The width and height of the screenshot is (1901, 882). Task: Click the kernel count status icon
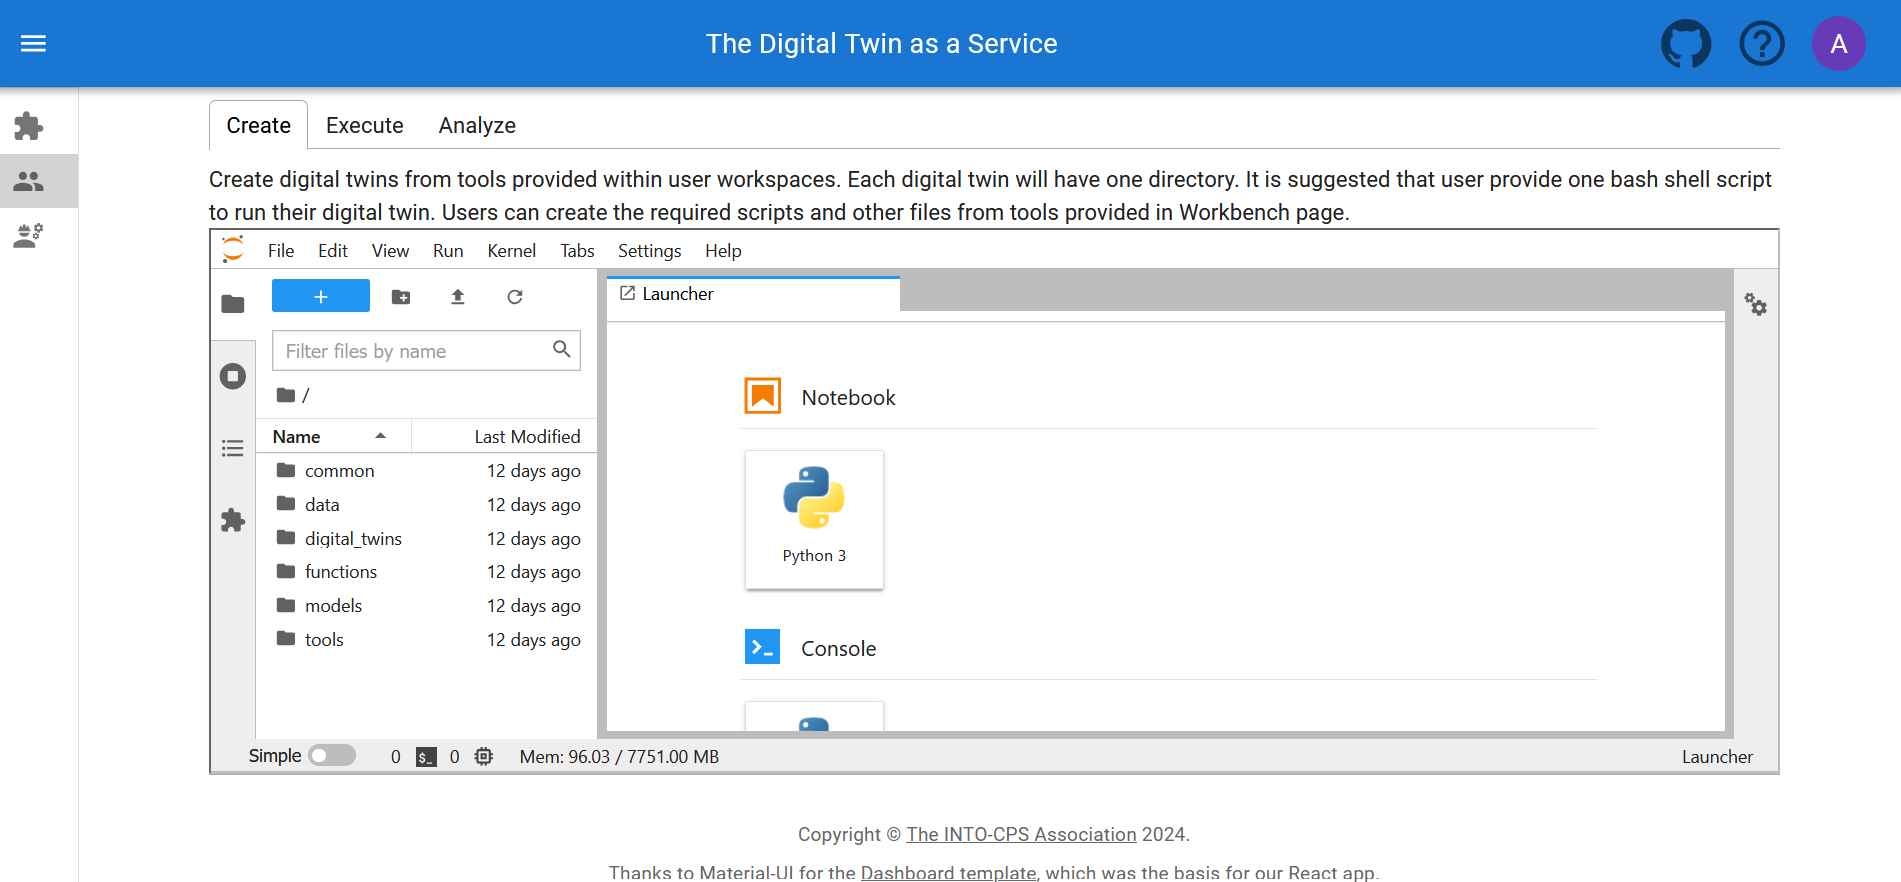tap(484, 757)
